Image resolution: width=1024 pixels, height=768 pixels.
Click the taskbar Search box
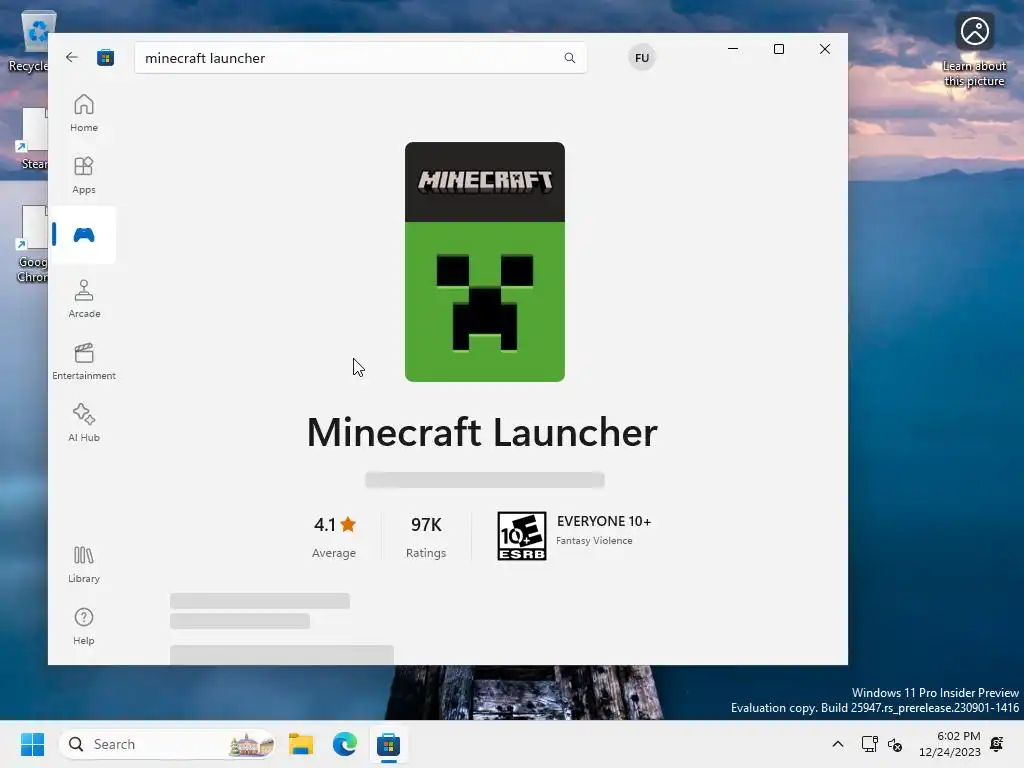[x=167, y=744]
